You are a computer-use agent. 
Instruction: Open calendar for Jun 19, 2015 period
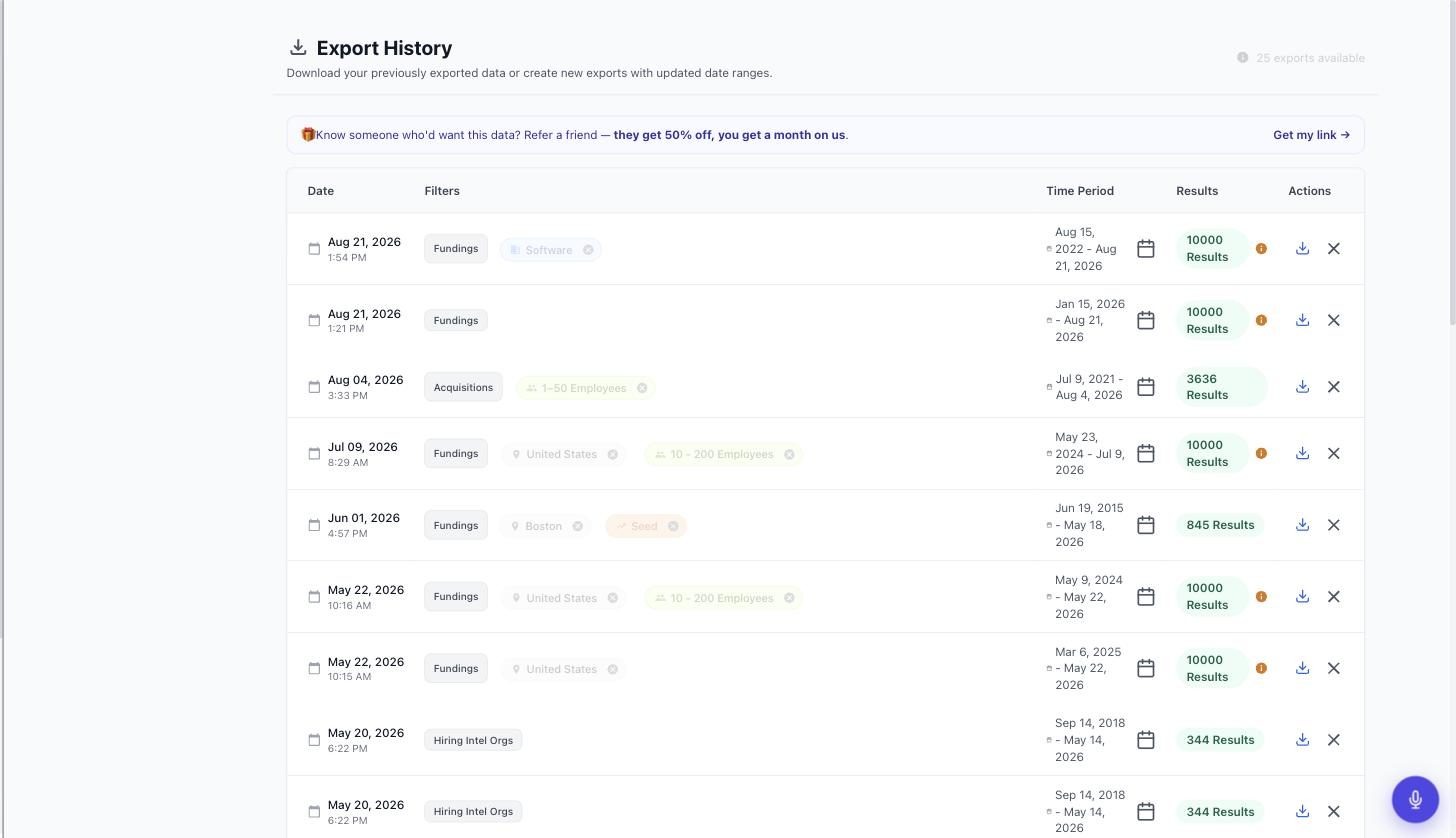(1146, 525)
